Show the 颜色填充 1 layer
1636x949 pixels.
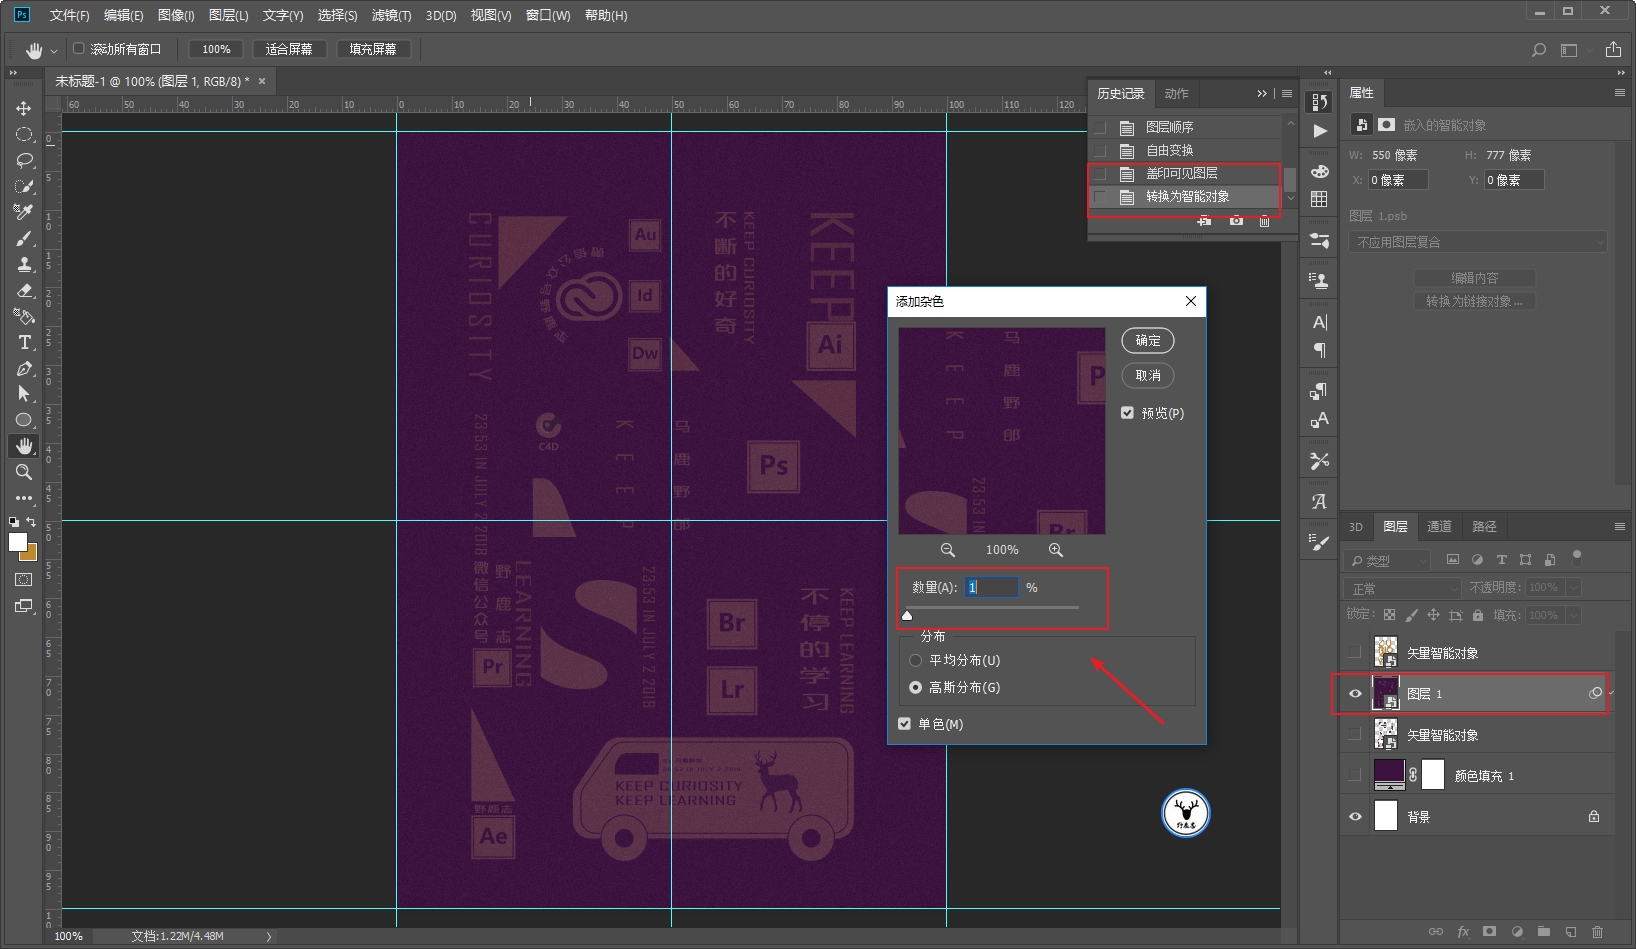click(x=1355, y=776)
